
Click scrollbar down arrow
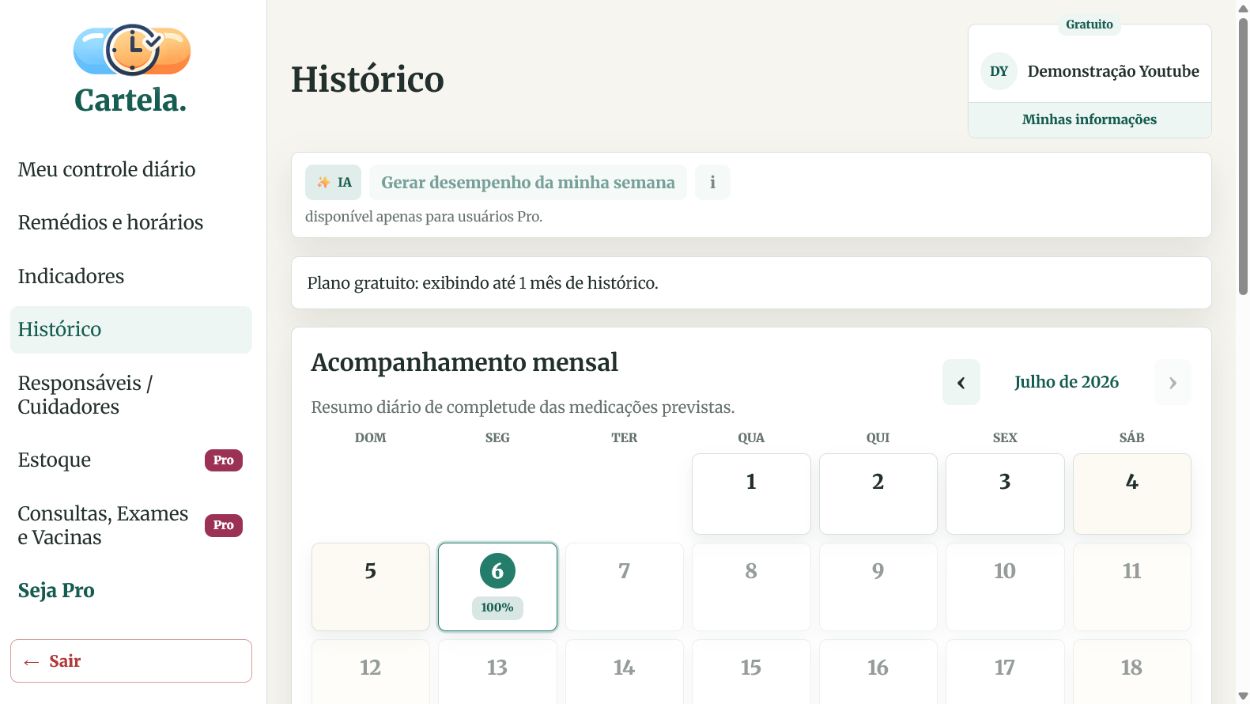pyautogui.click(x=1242, y=696)
